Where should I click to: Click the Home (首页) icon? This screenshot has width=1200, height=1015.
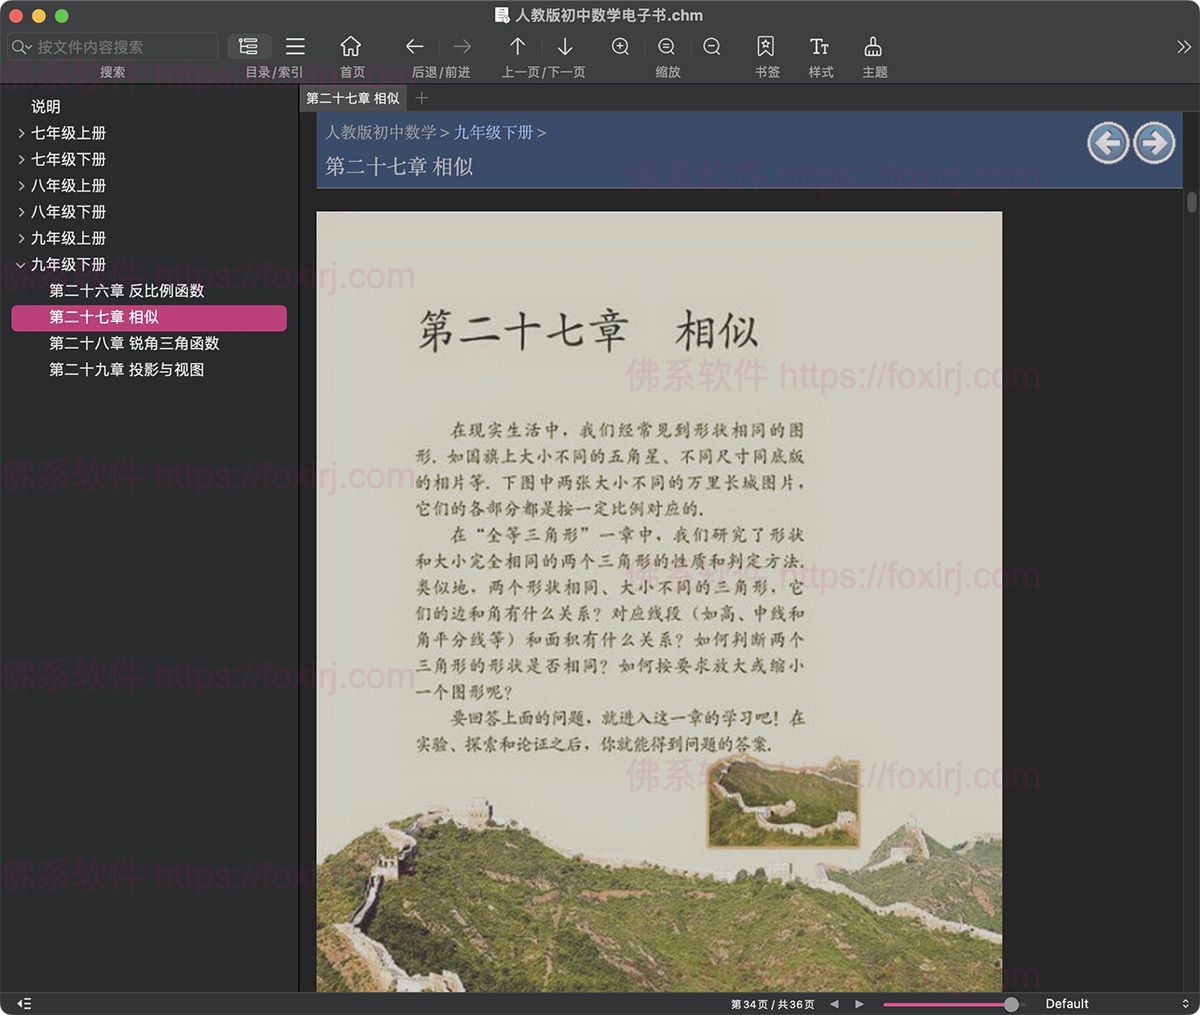point(350,47)
